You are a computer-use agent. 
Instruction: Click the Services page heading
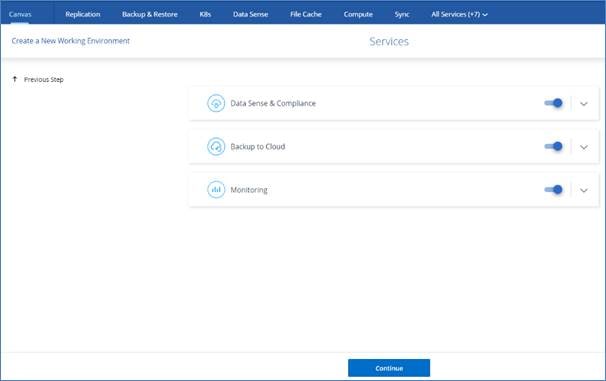coord(389,41)
